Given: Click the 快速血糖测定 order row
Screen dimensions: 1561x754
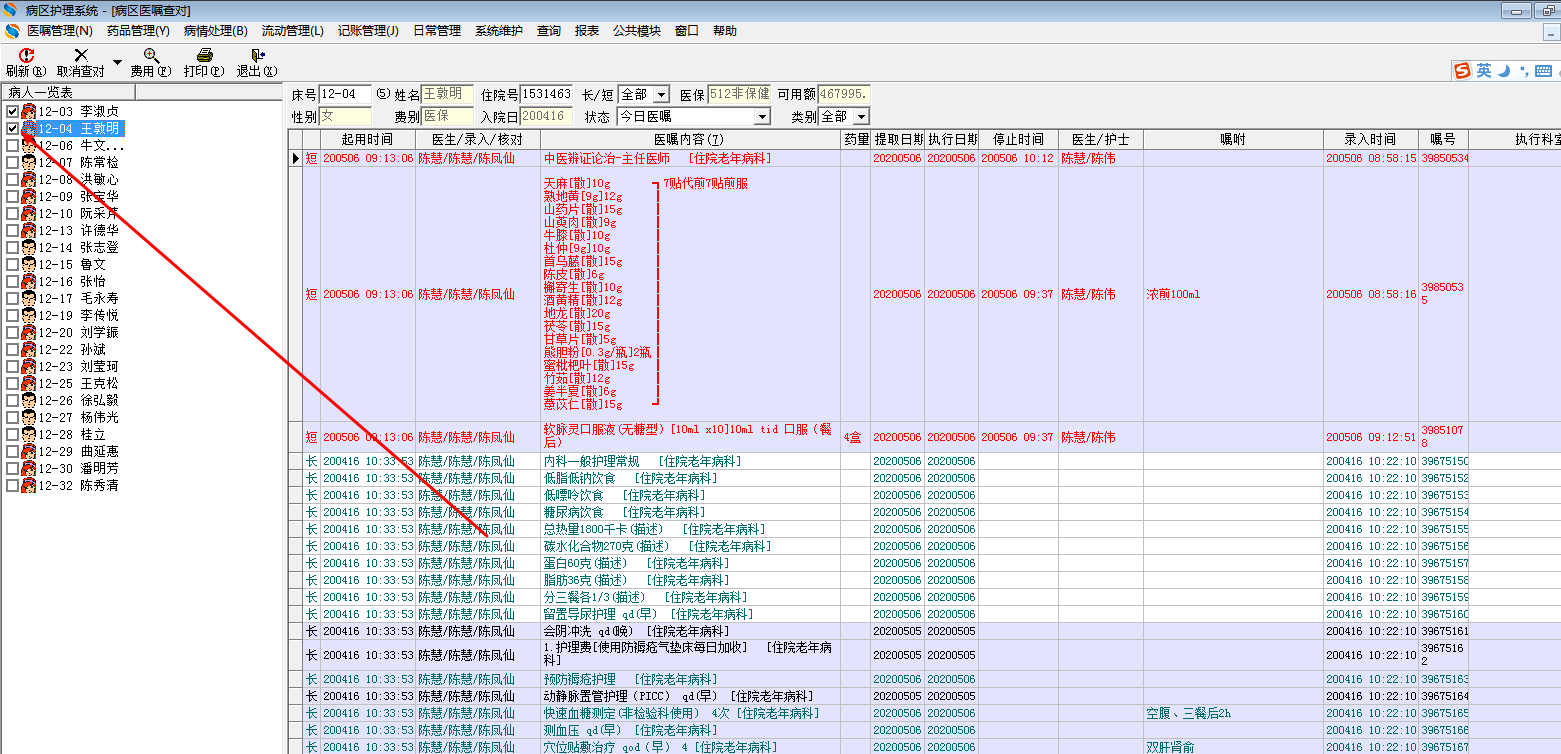Looking at the screenshot, I should (x=924, y=713).
